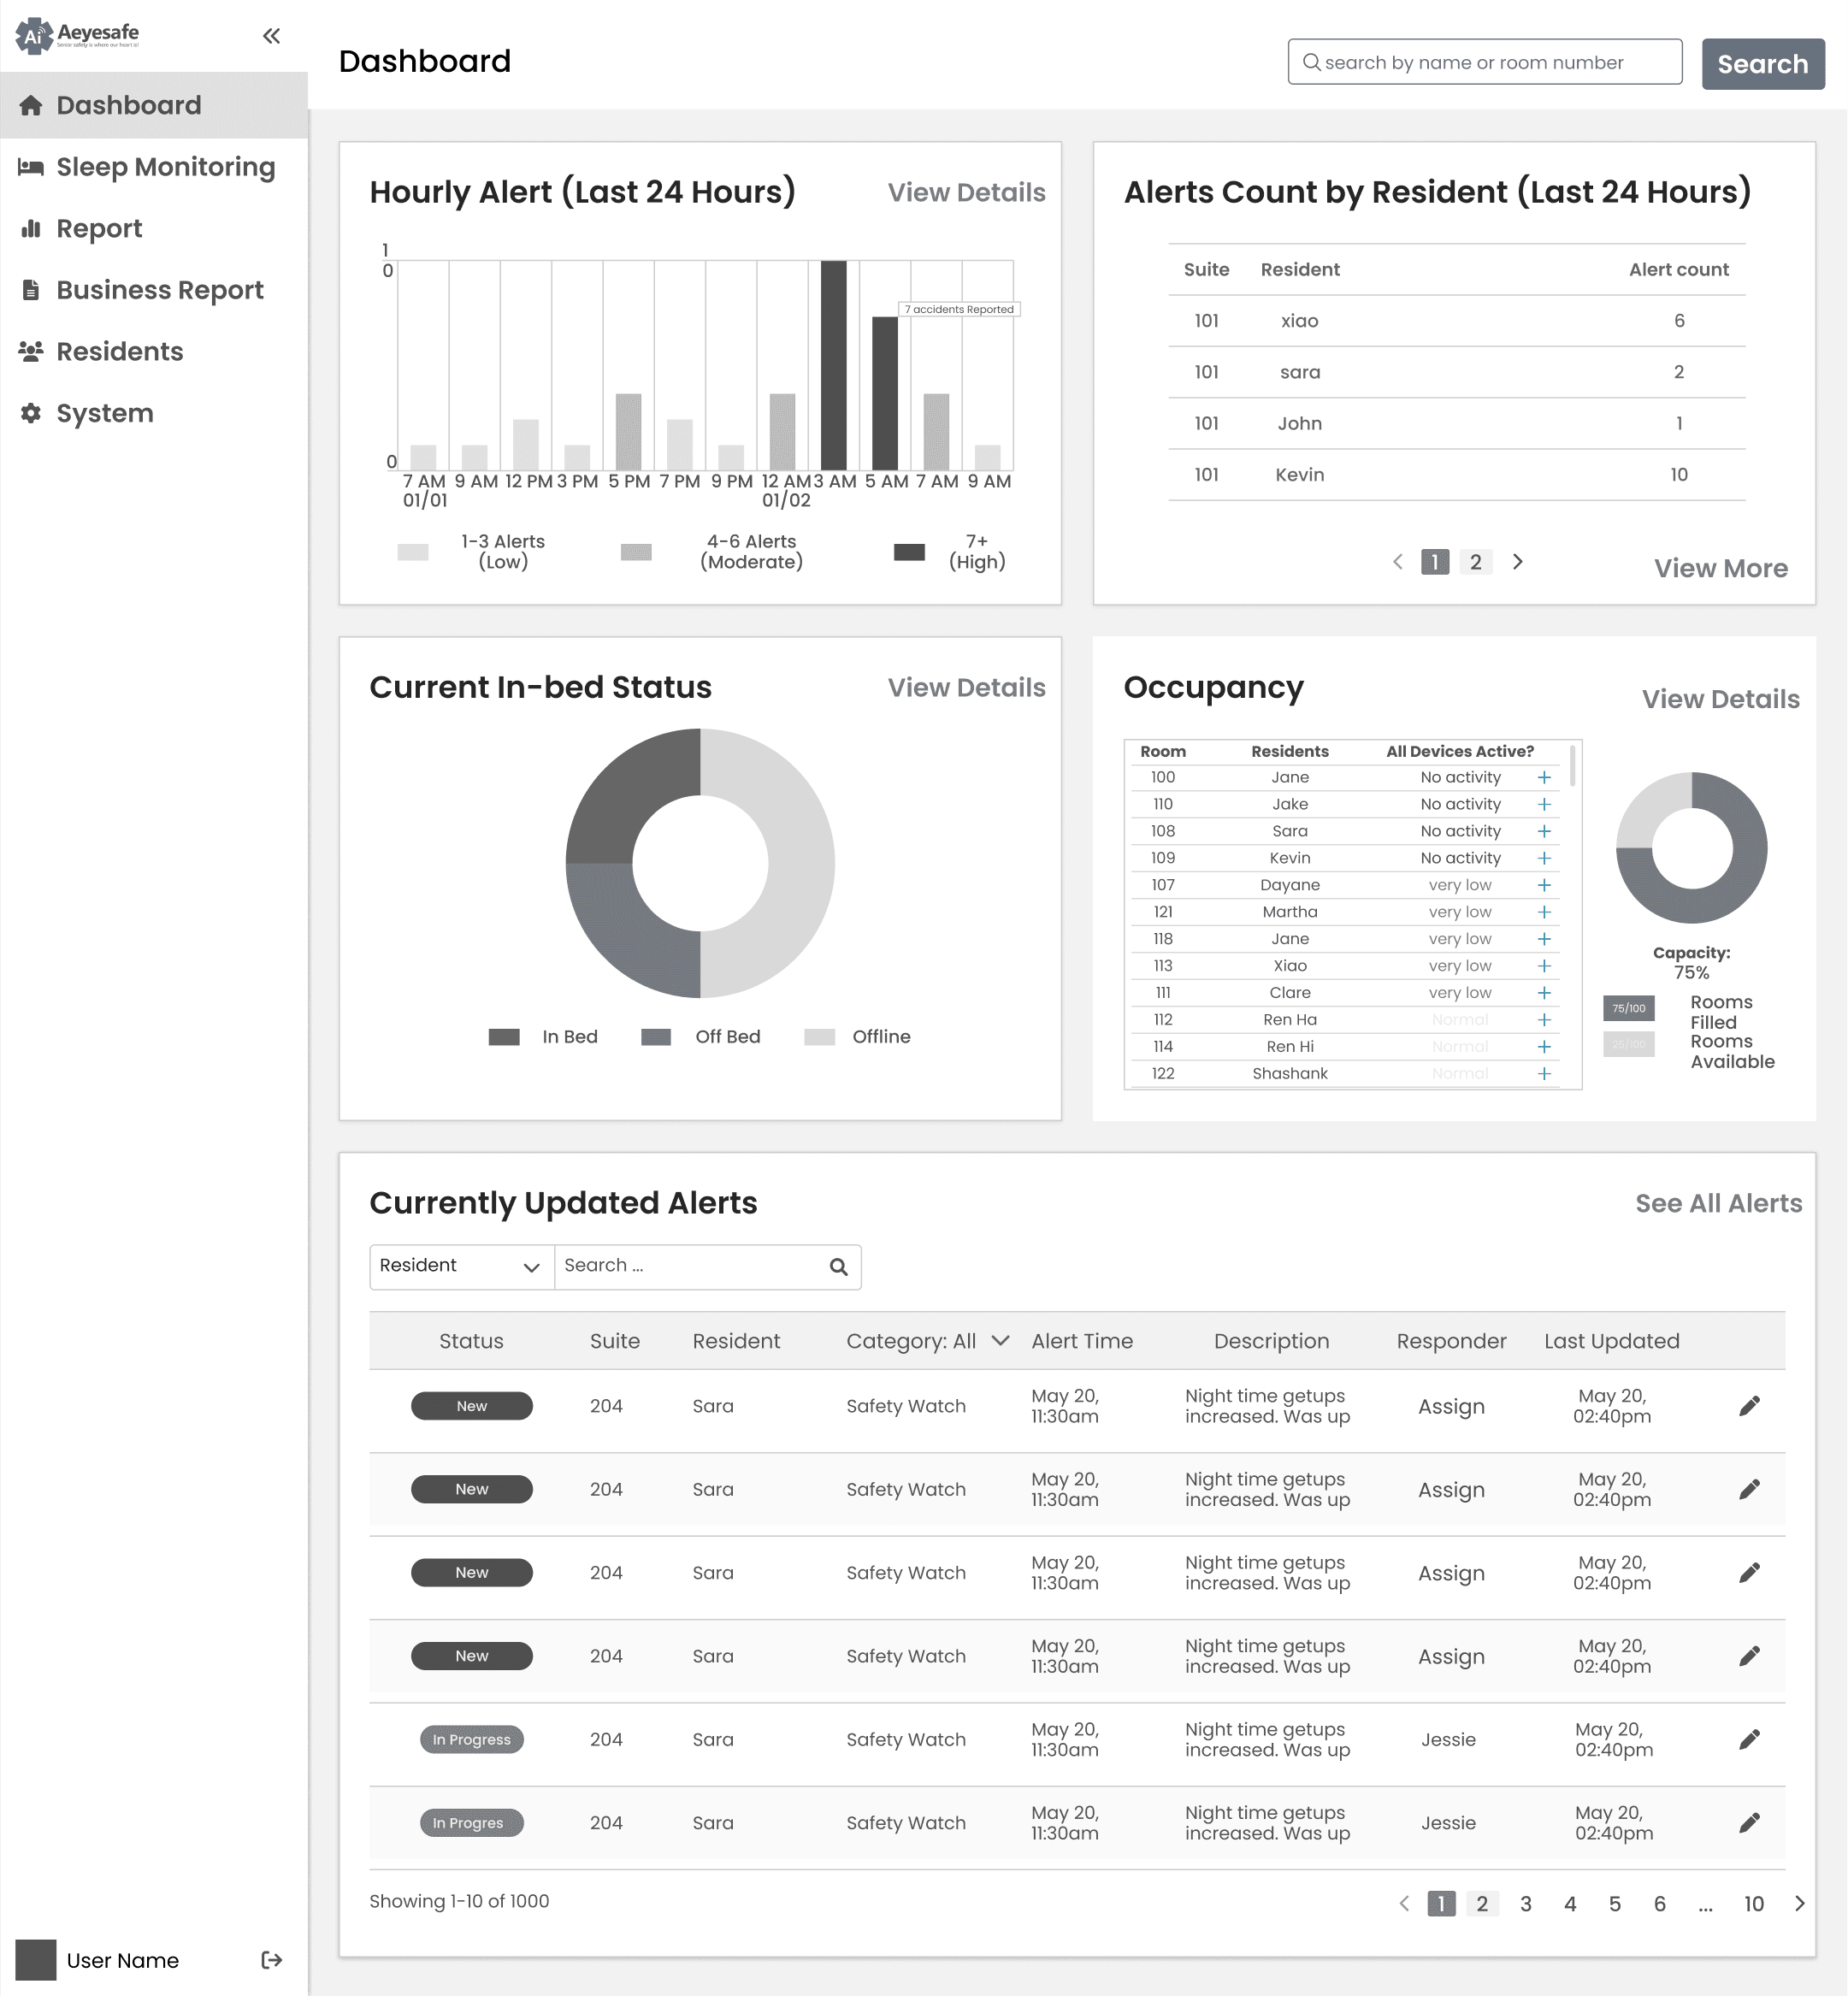
Task: Click the Occupancy table scrollbar
Action: (x=1573, y=765)
